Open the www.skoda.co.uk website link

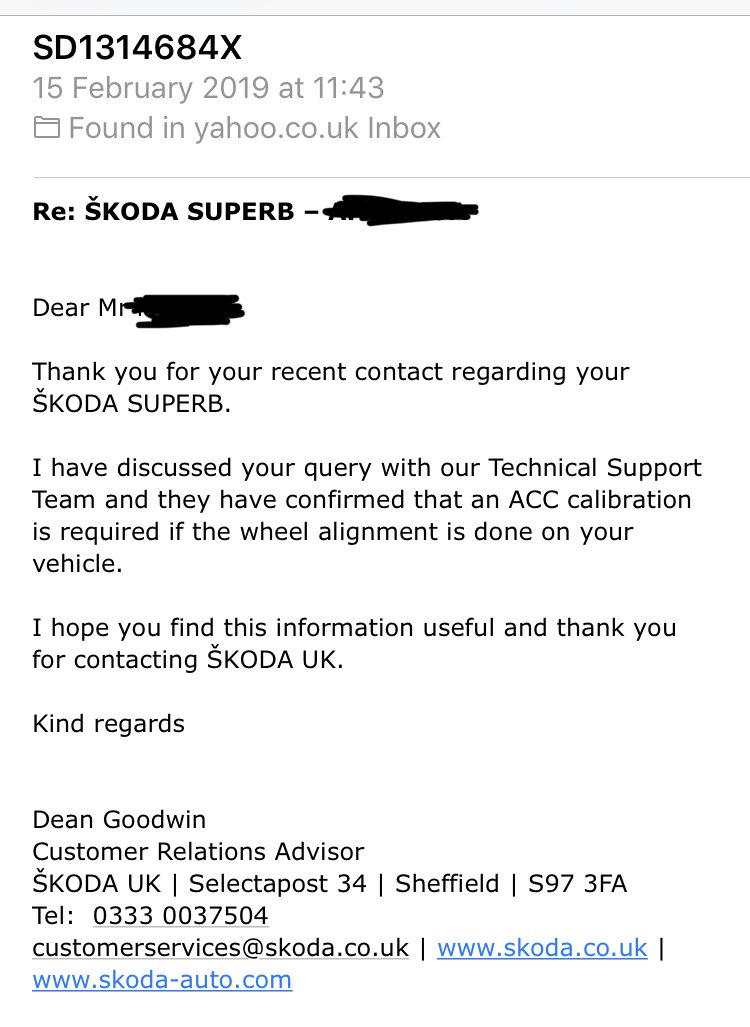tap(542, 947)
